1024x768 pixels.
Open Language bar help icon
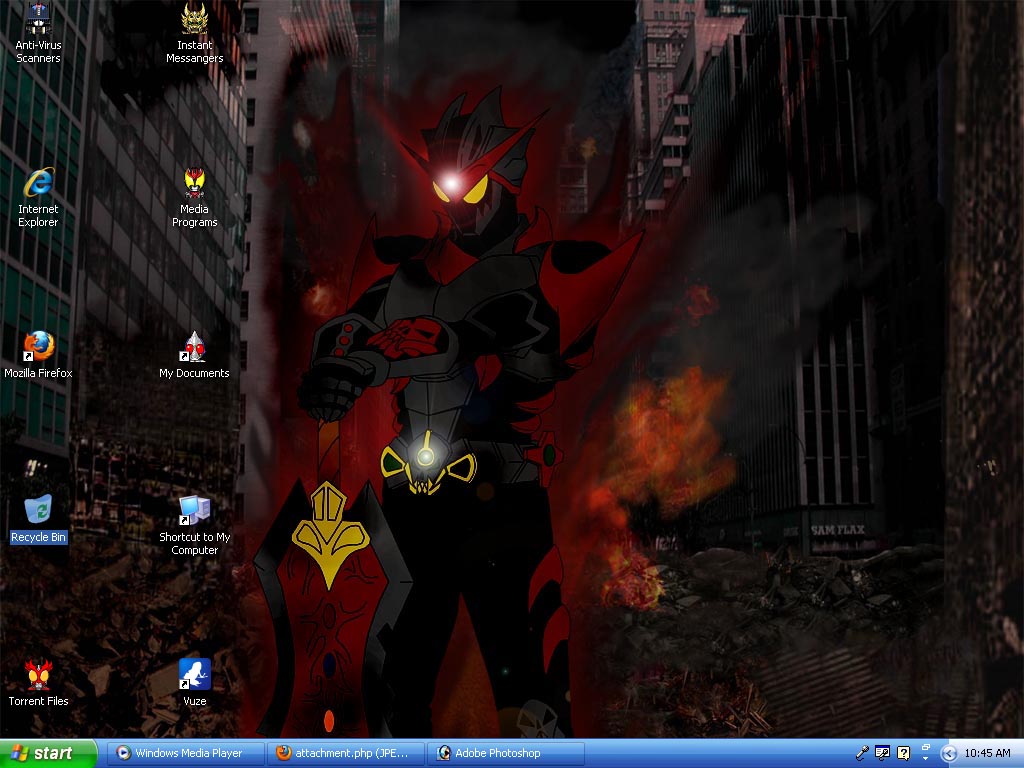(903, 753)
